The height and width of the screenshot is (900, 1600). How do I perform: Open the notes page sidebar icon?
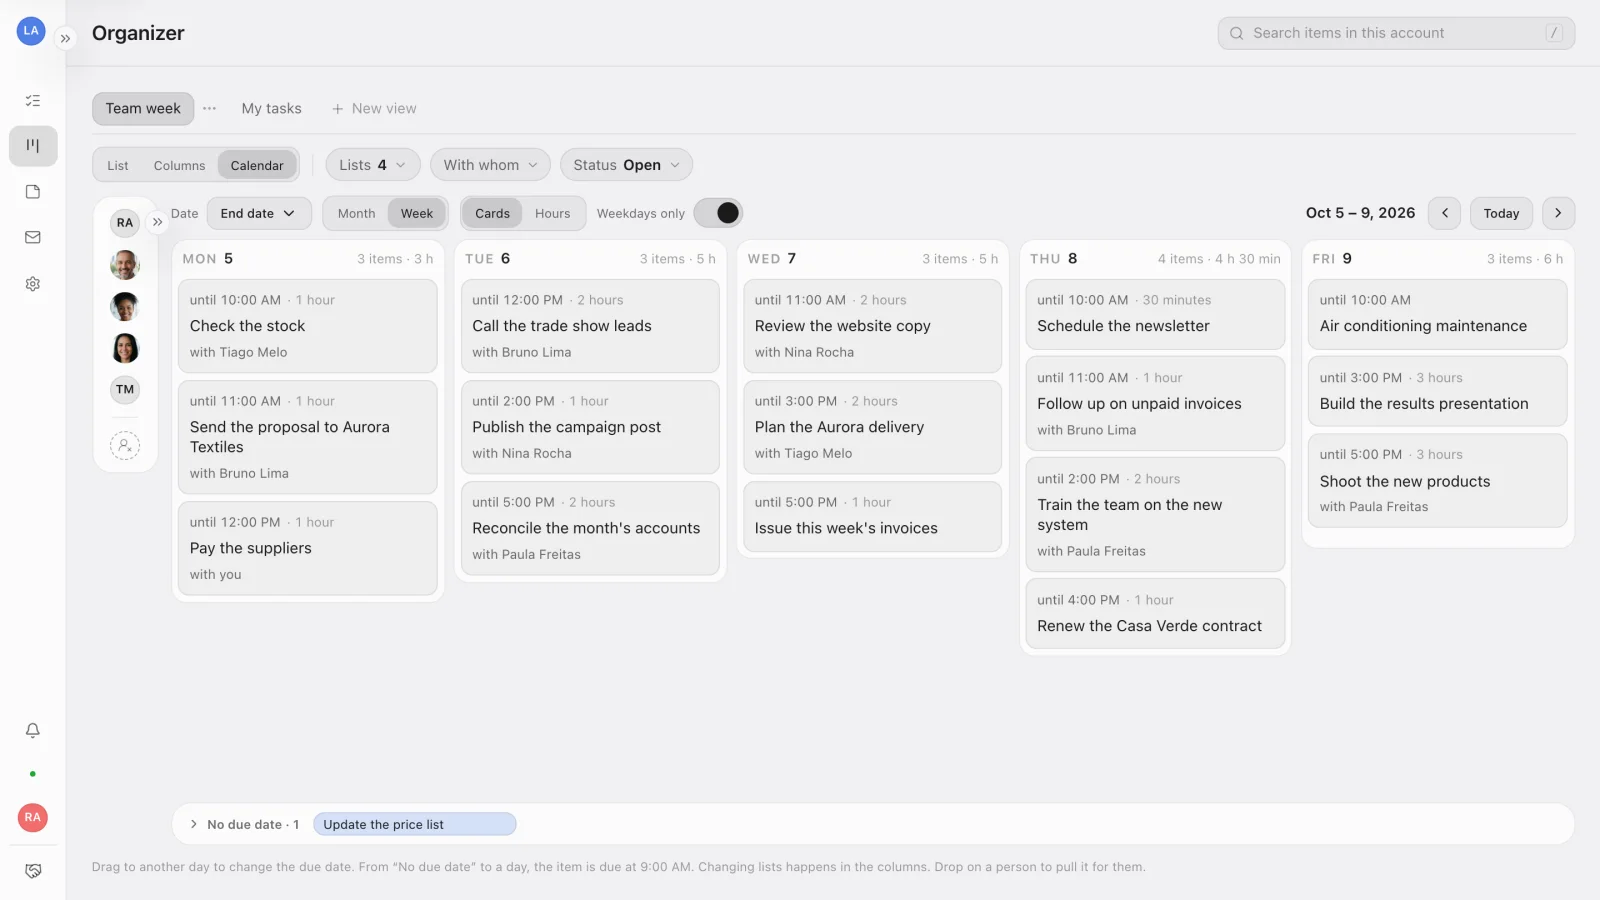tap(33, 192)
